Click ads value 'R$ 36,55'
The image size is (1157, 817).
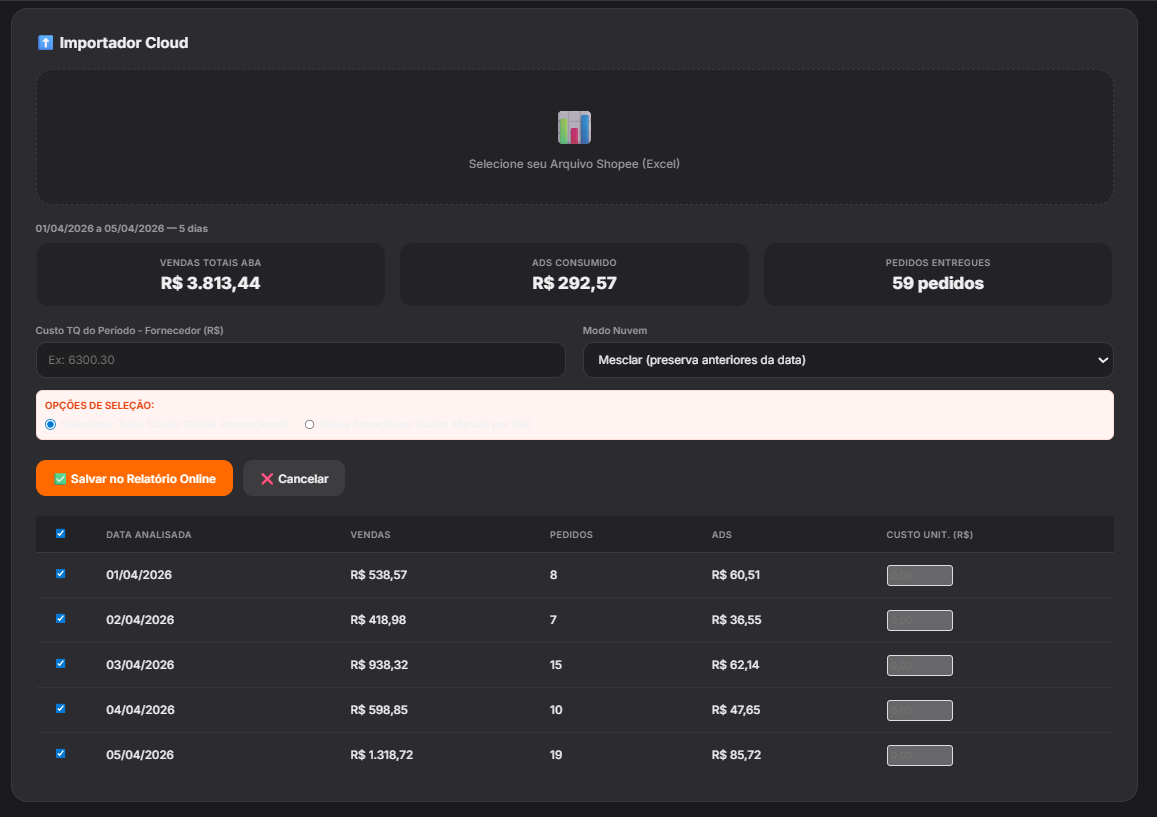coord(736,620)
